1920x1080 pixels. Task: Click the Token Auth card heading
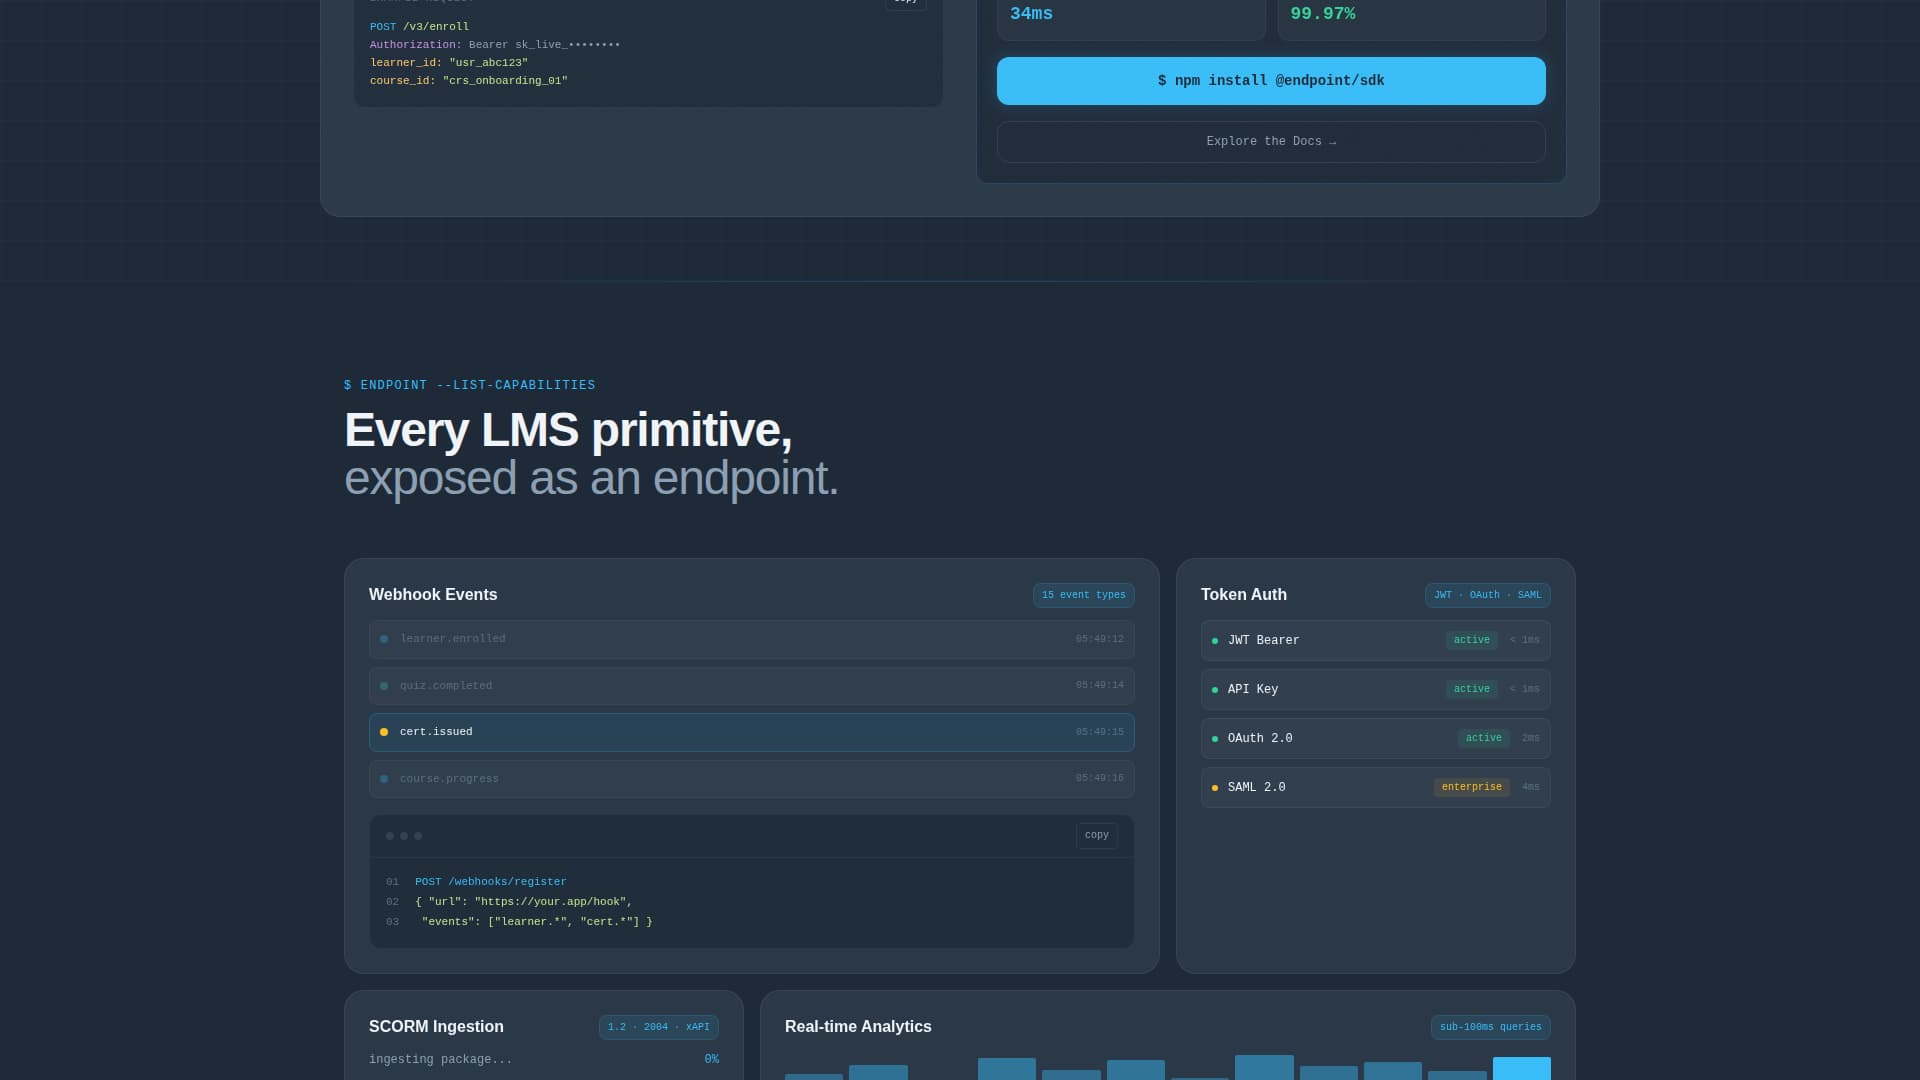(1243, 595)
